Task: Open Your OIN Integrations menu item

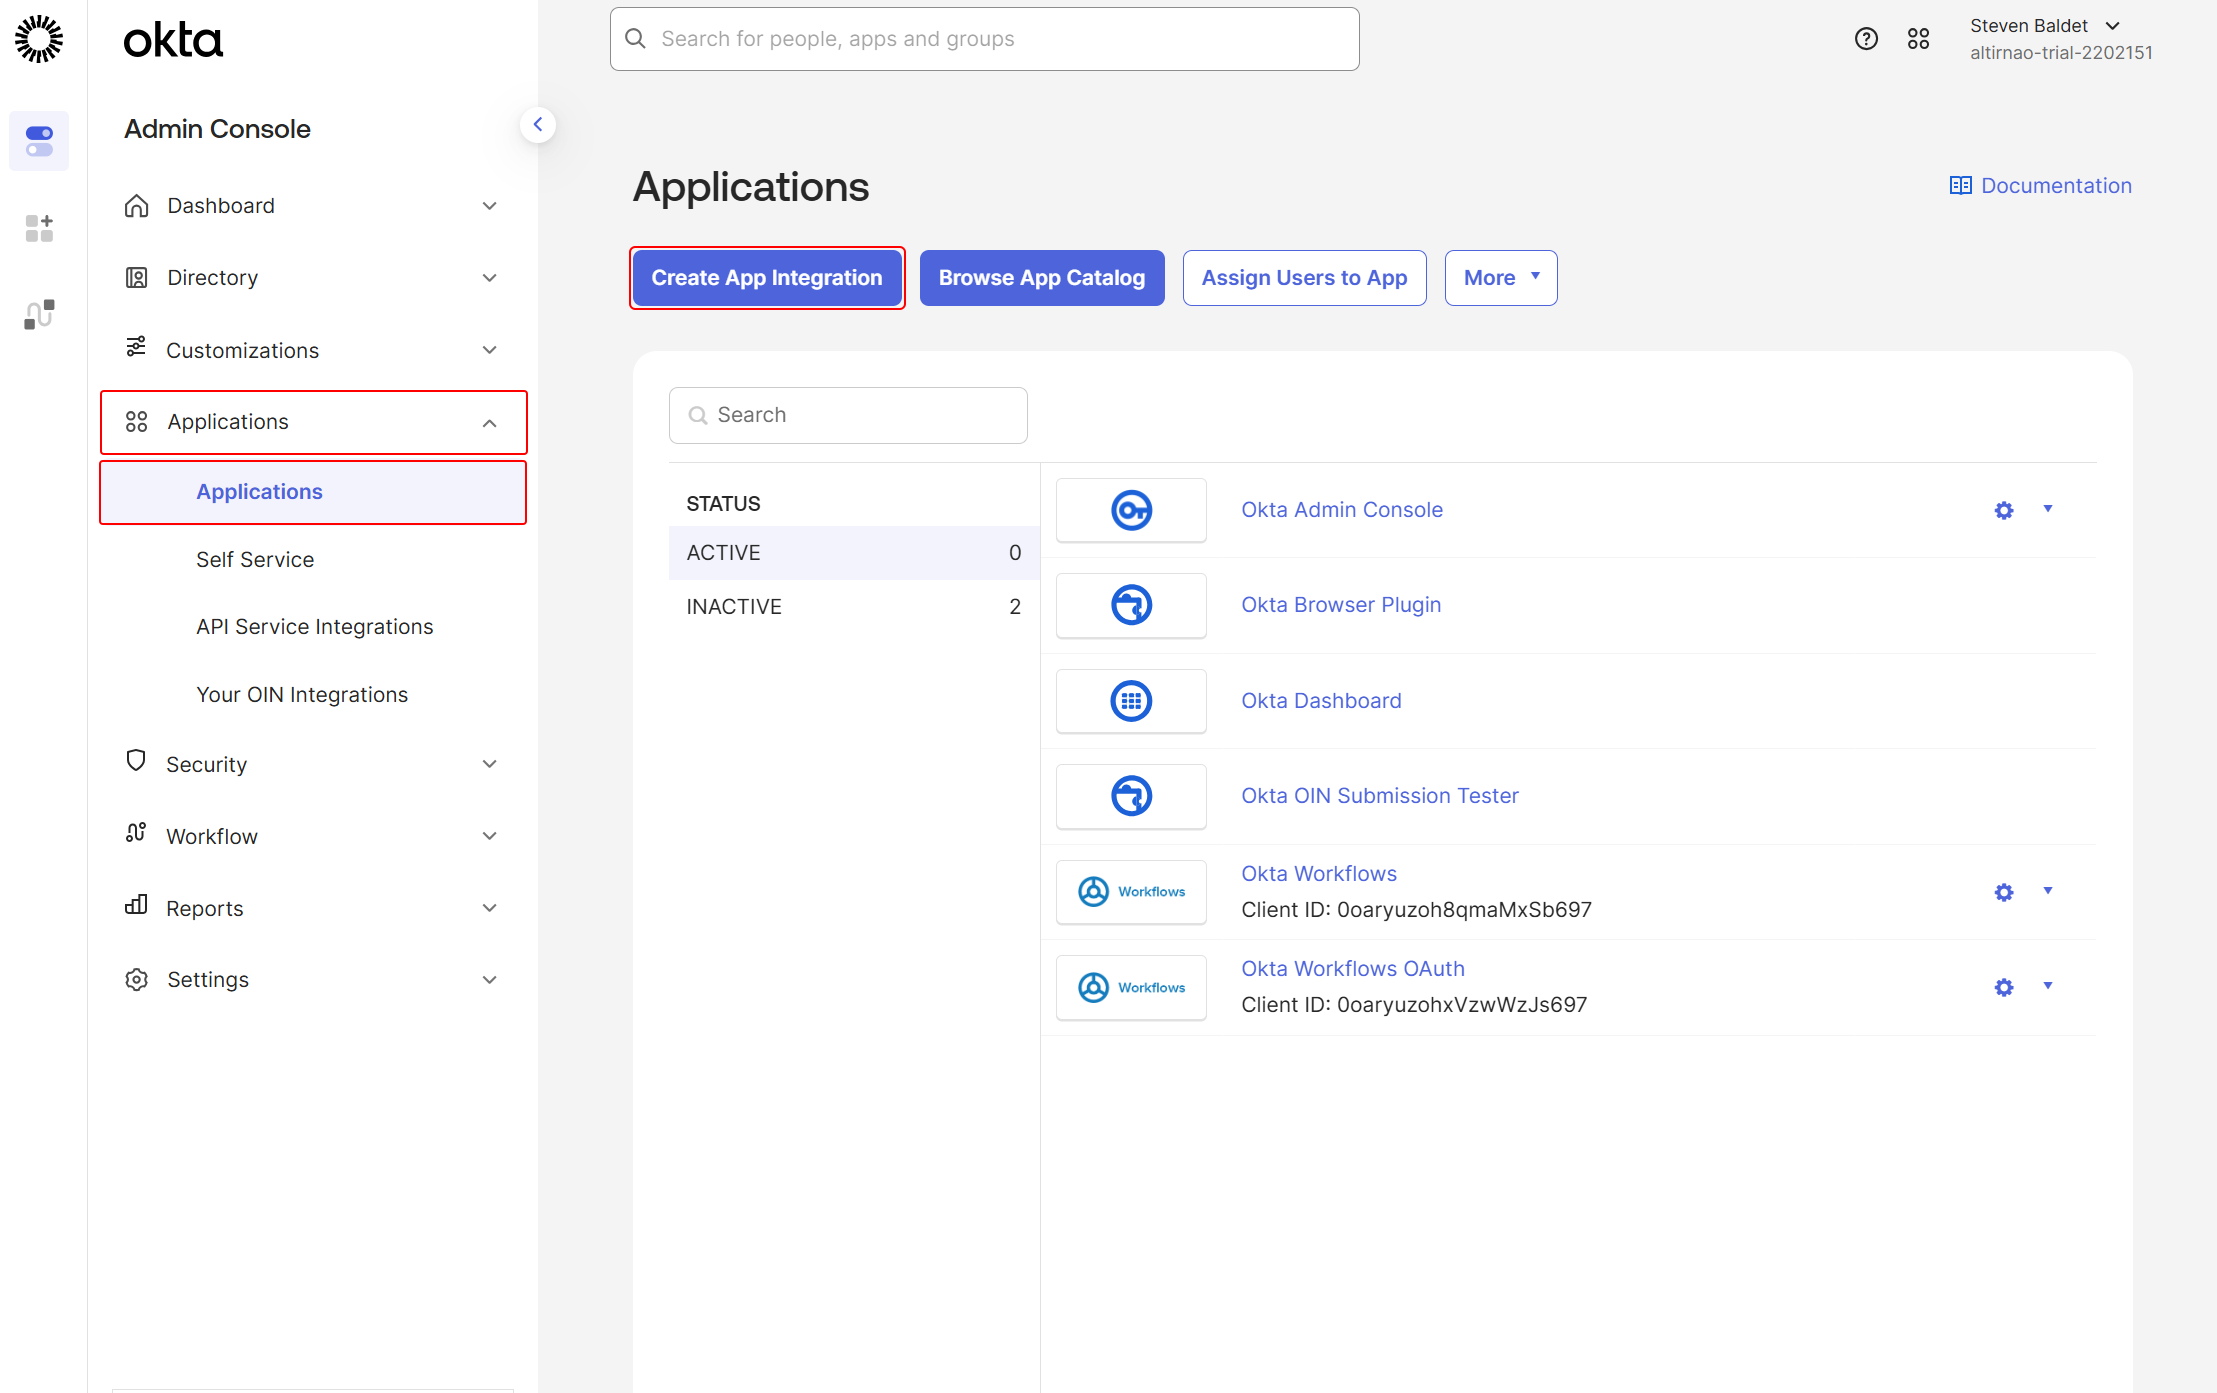Action: coord(302,695)
